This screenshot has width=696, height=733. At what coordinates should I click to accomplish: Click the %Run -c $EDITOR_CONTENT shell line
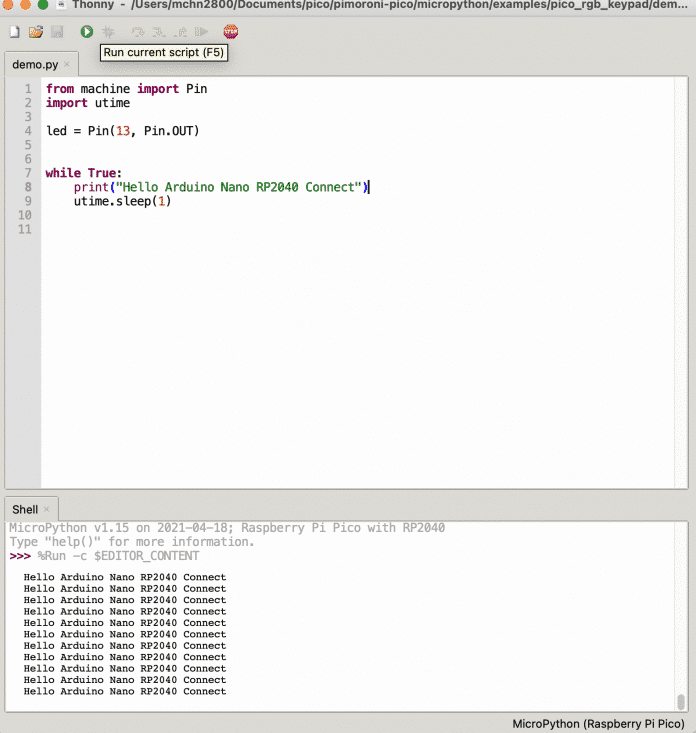118,556
